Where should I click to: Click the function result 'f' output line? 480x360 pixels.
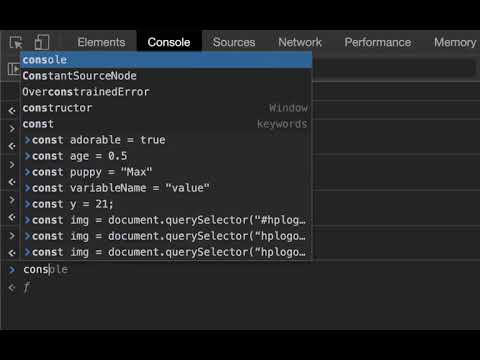click(x=27, y=287)
